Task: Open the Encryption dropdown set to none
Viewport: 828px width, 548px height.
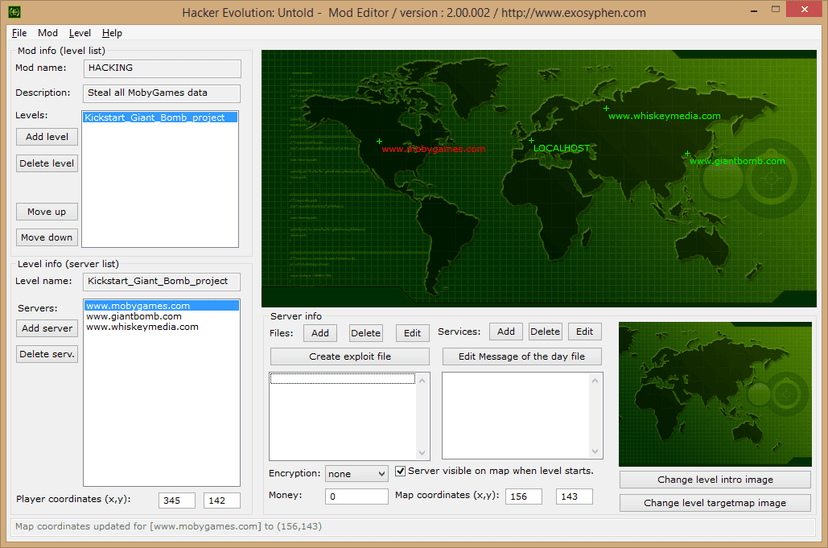Action: [x=356, y=474]
